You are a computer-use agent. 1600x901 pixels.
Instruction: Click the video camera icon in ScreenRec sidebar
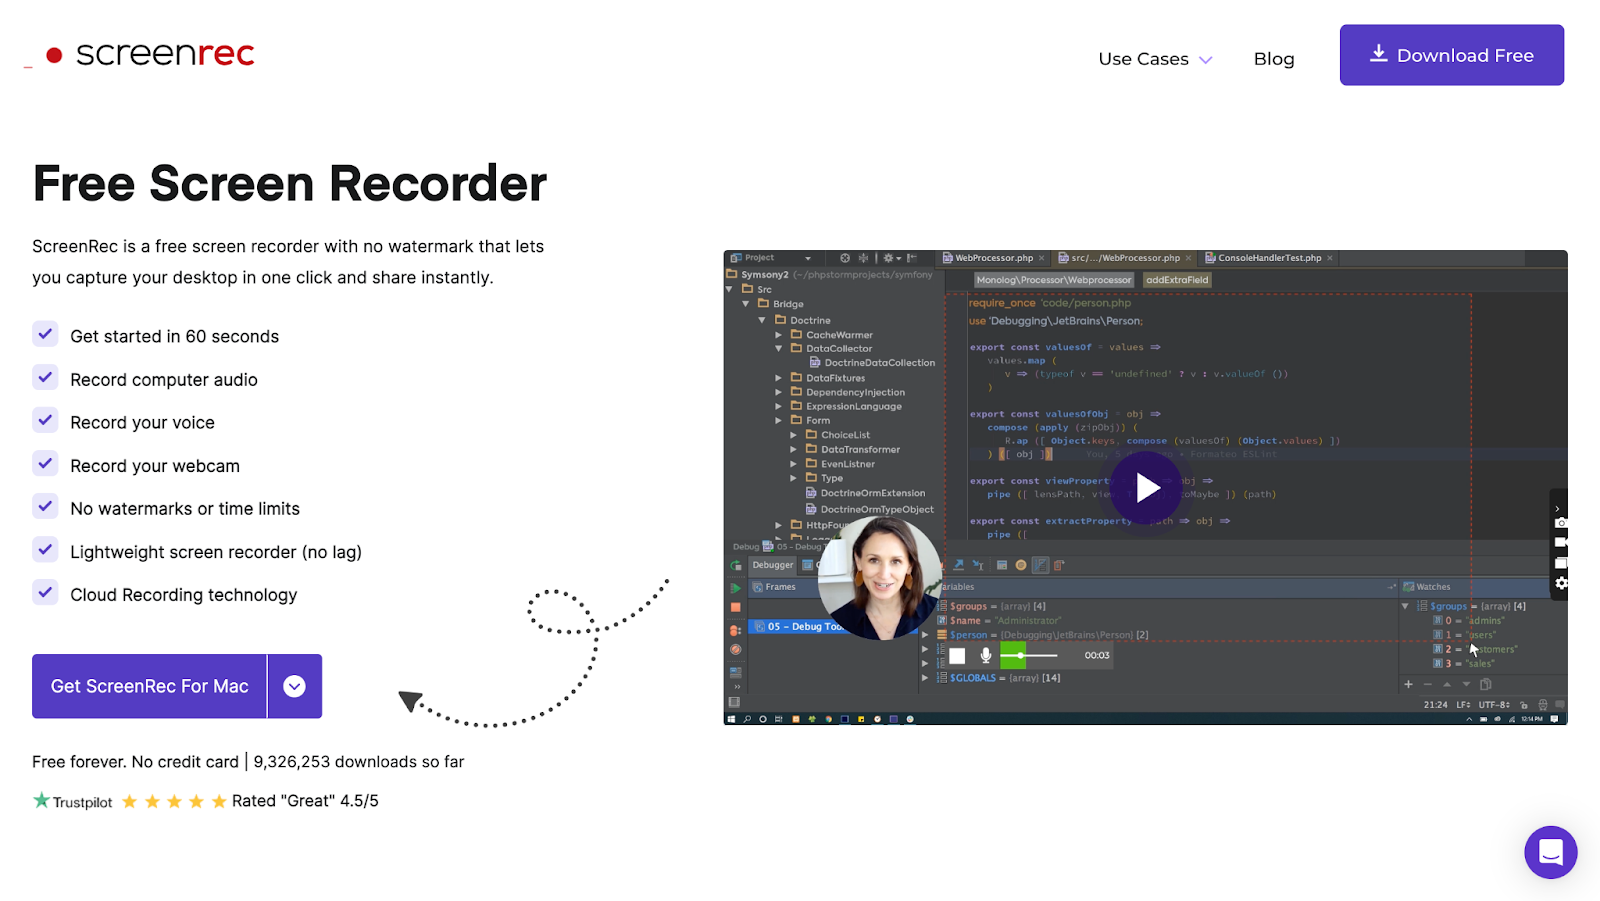(1560, 542)
